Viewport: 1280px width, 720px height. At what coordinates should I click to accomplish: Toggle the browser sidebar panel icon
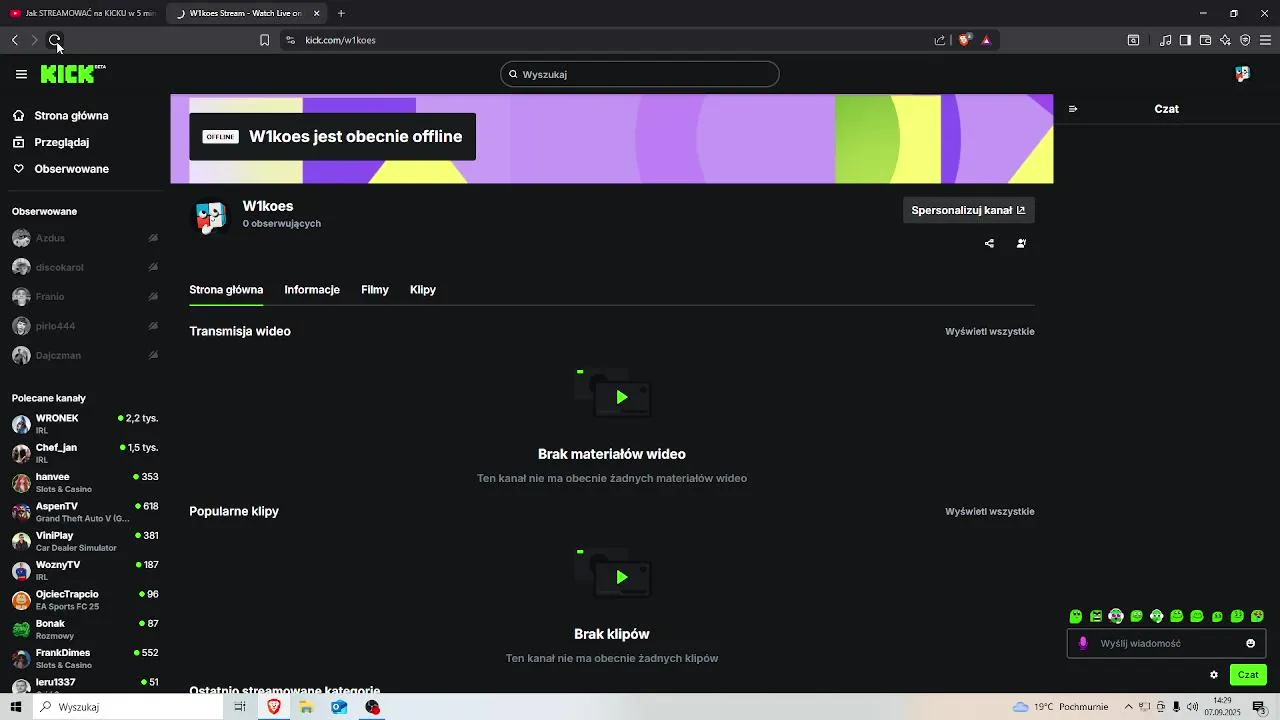pyautogui.click(x=1185, y=40)
